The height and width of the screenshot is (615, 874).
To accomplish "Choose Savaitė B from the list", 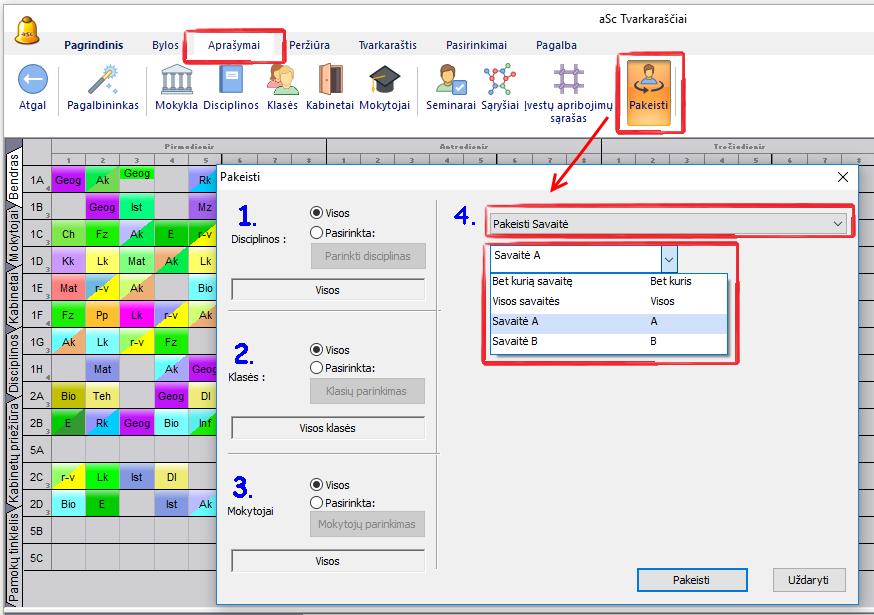I will (x=516, y=342).
